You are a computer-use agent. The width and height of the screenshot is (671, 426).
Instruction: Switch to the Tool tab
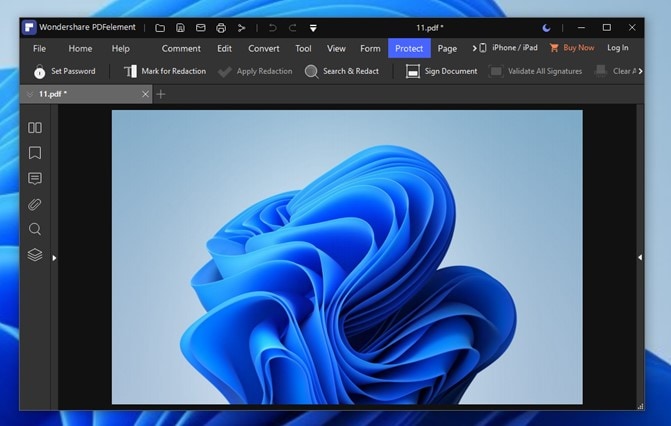[303, 48]
